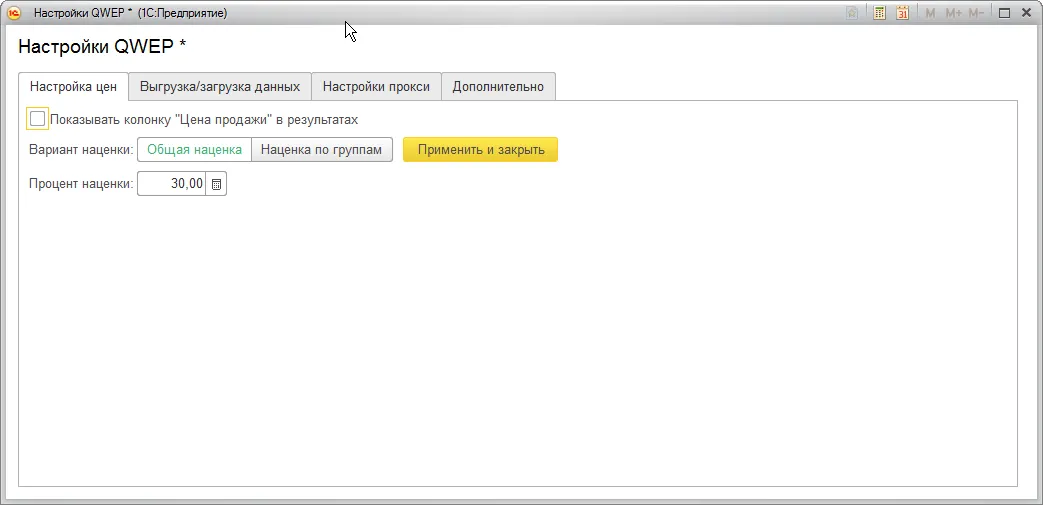Click the Процент наценки label
The height and width of the screenshot is (505, 1043).
tap(81, 184)
